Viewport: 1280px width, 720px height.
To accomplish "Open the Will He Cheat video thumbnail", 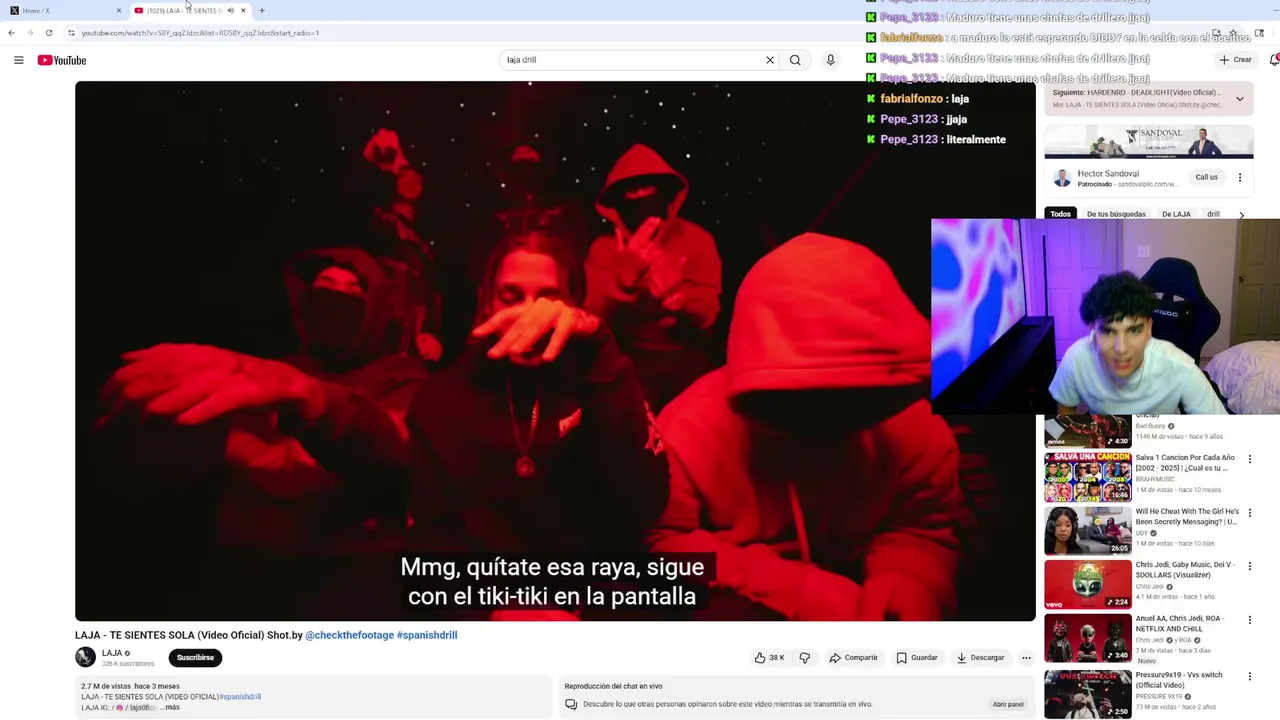I will [x=1088, y=531].
